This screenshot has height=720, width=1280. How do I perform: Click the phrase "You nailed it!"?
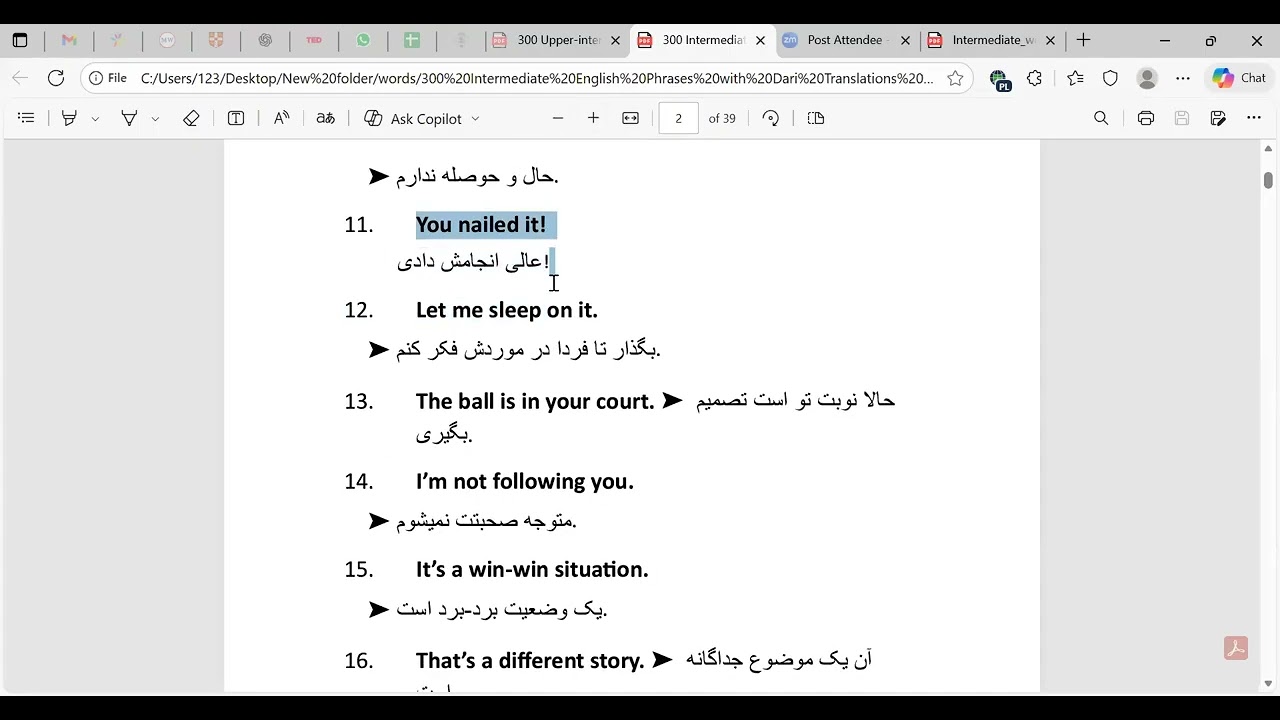pyautogui.click(x=481, y=225)
